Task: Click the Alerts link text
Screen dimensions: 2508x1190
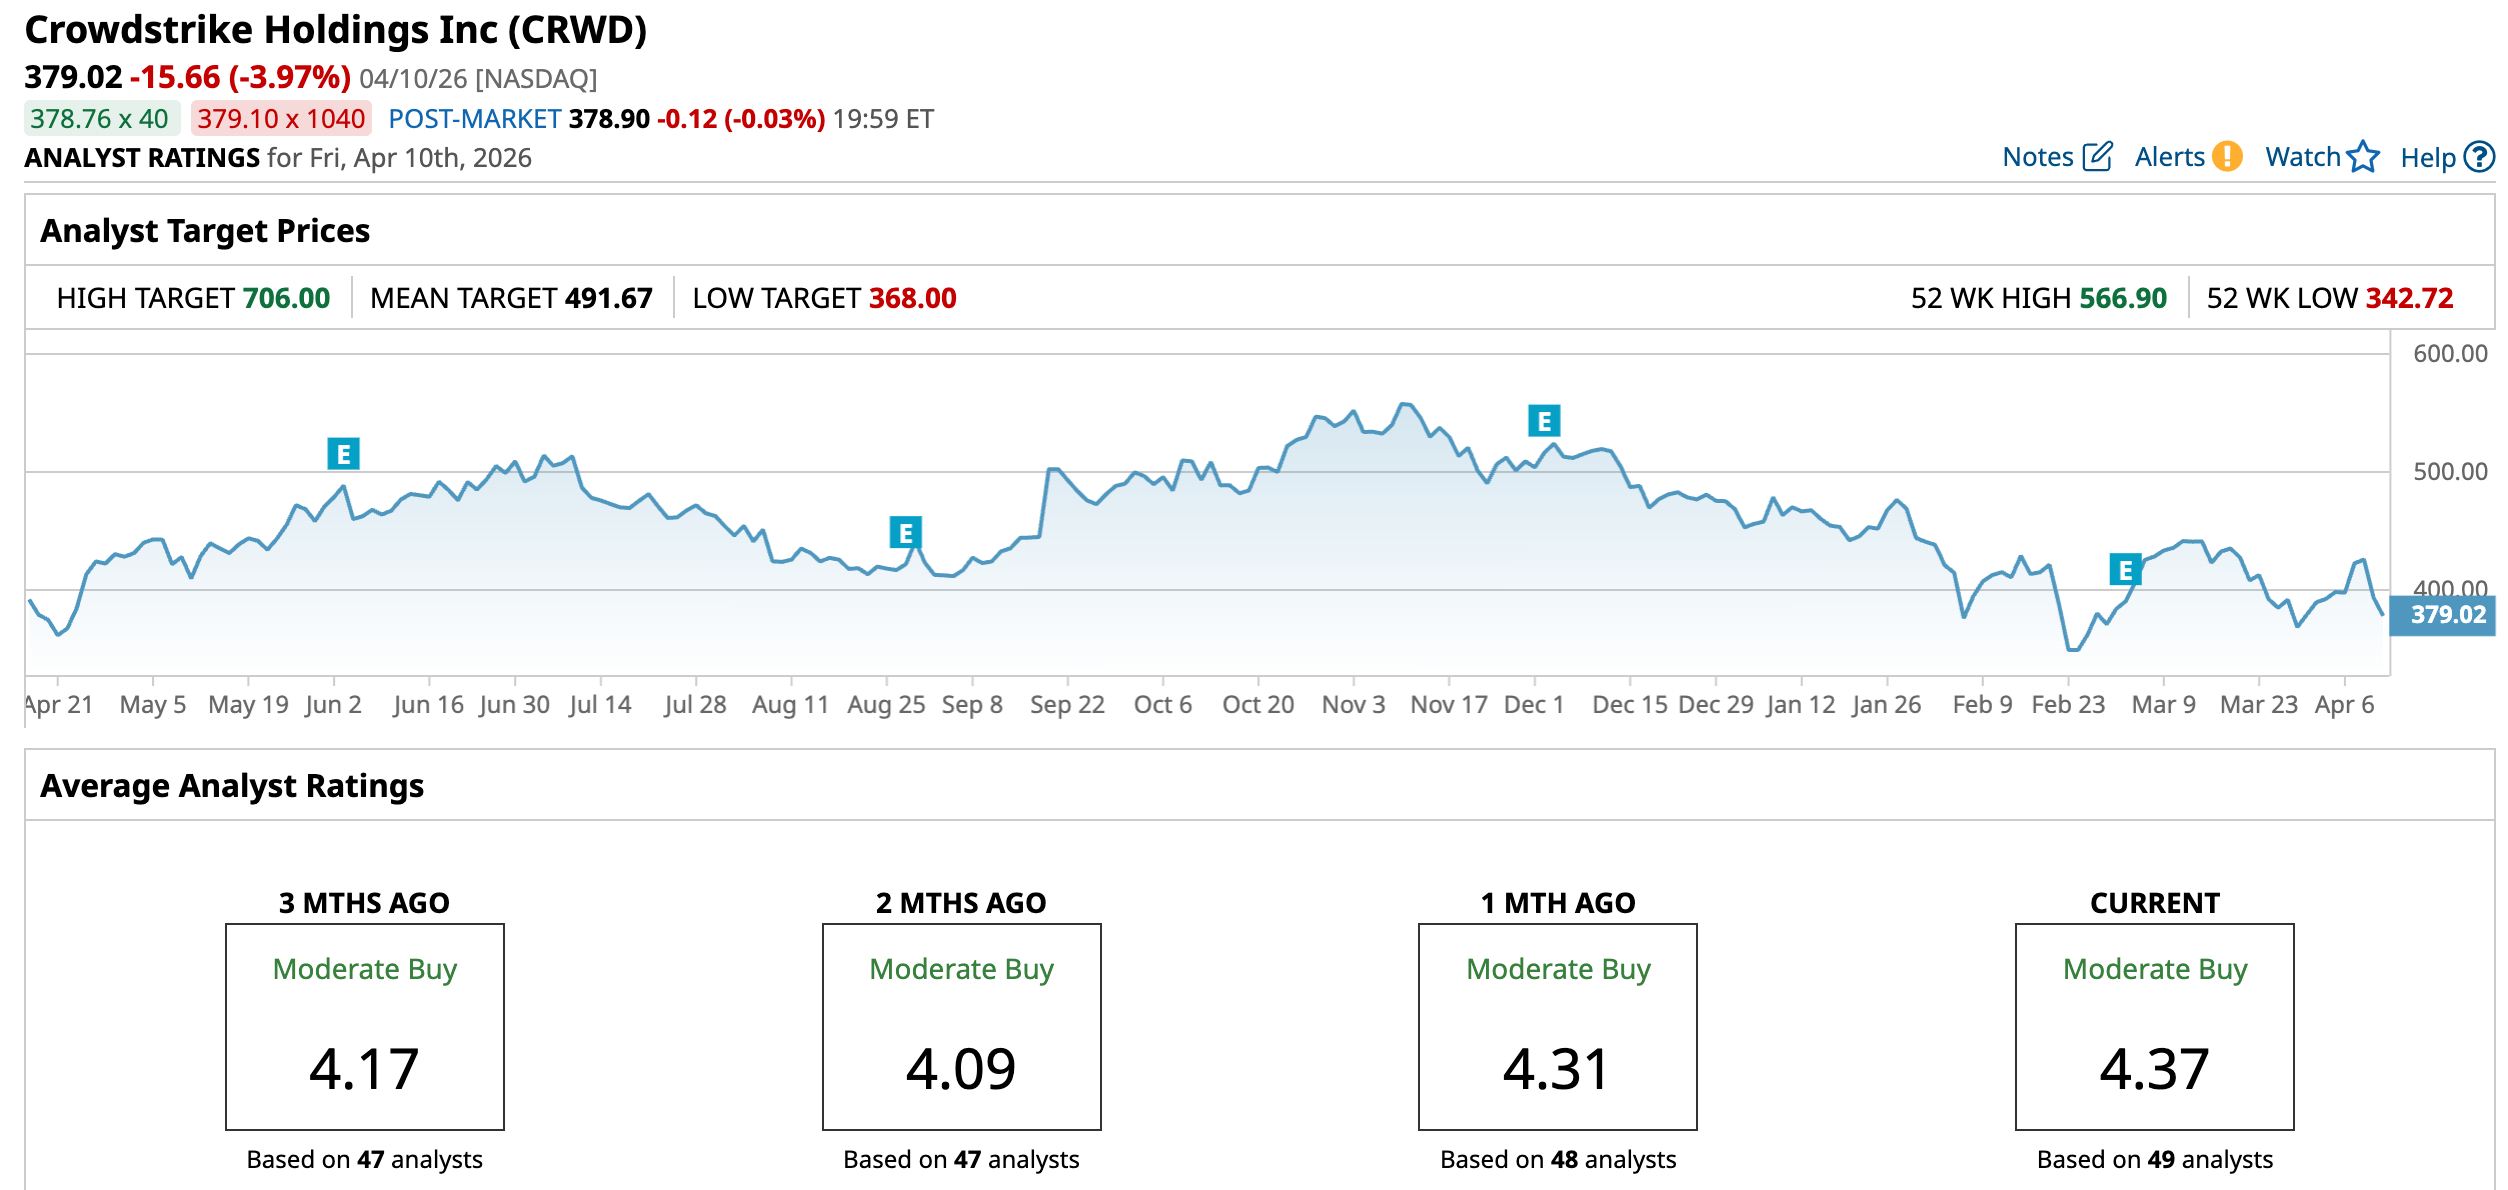Action: [x=2169, y=157]
